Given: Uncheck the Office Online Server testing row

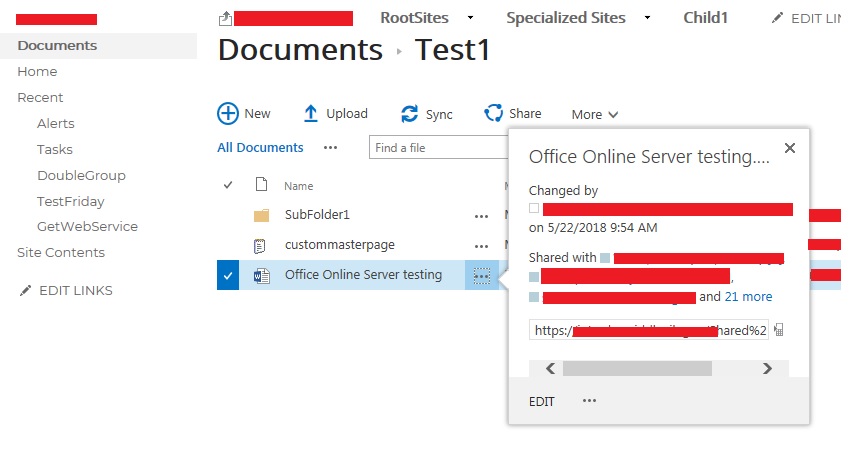Looking at the screenshot, I should 228,275.
